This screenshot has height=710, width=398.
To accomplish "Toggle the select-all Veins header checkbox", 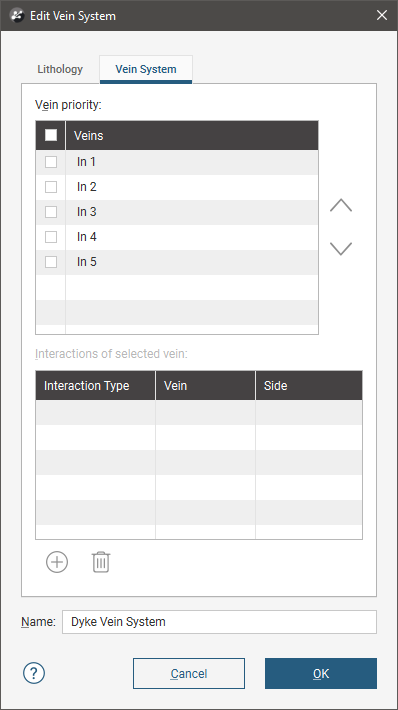I will point(51,135).
